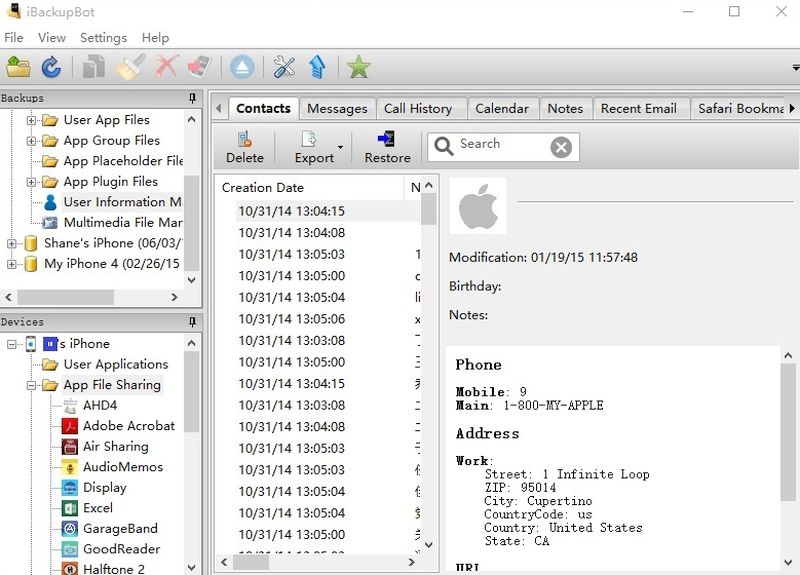Click the red X delete toolbar icon
Viewport: 800px width, 575px height.
(166, 67)
